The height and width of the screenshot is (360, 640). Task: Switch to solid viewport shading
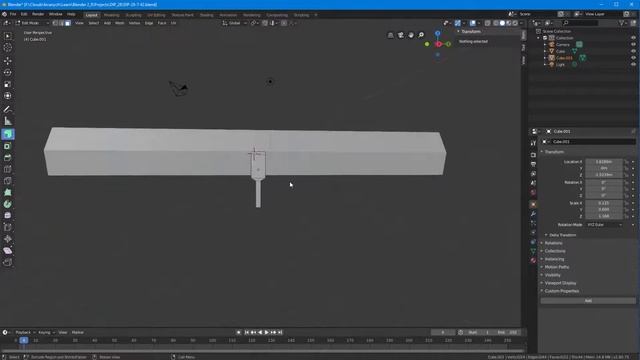click(502, 23)
